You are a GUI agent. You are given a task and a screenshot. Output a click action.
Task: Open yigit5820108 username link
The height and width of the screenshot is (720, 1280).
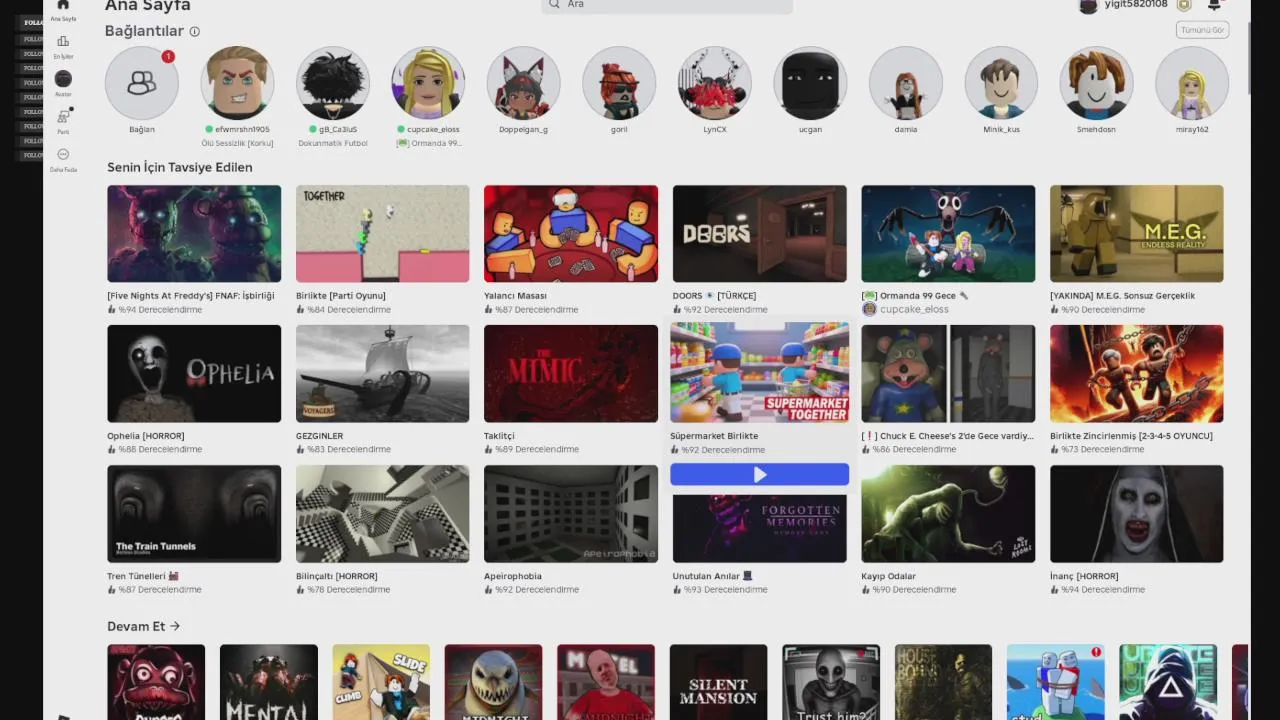coord(1136,5)
